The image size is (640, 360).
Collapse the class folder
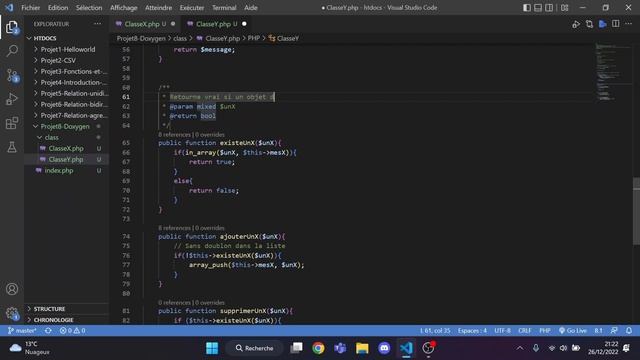point(67,138)
